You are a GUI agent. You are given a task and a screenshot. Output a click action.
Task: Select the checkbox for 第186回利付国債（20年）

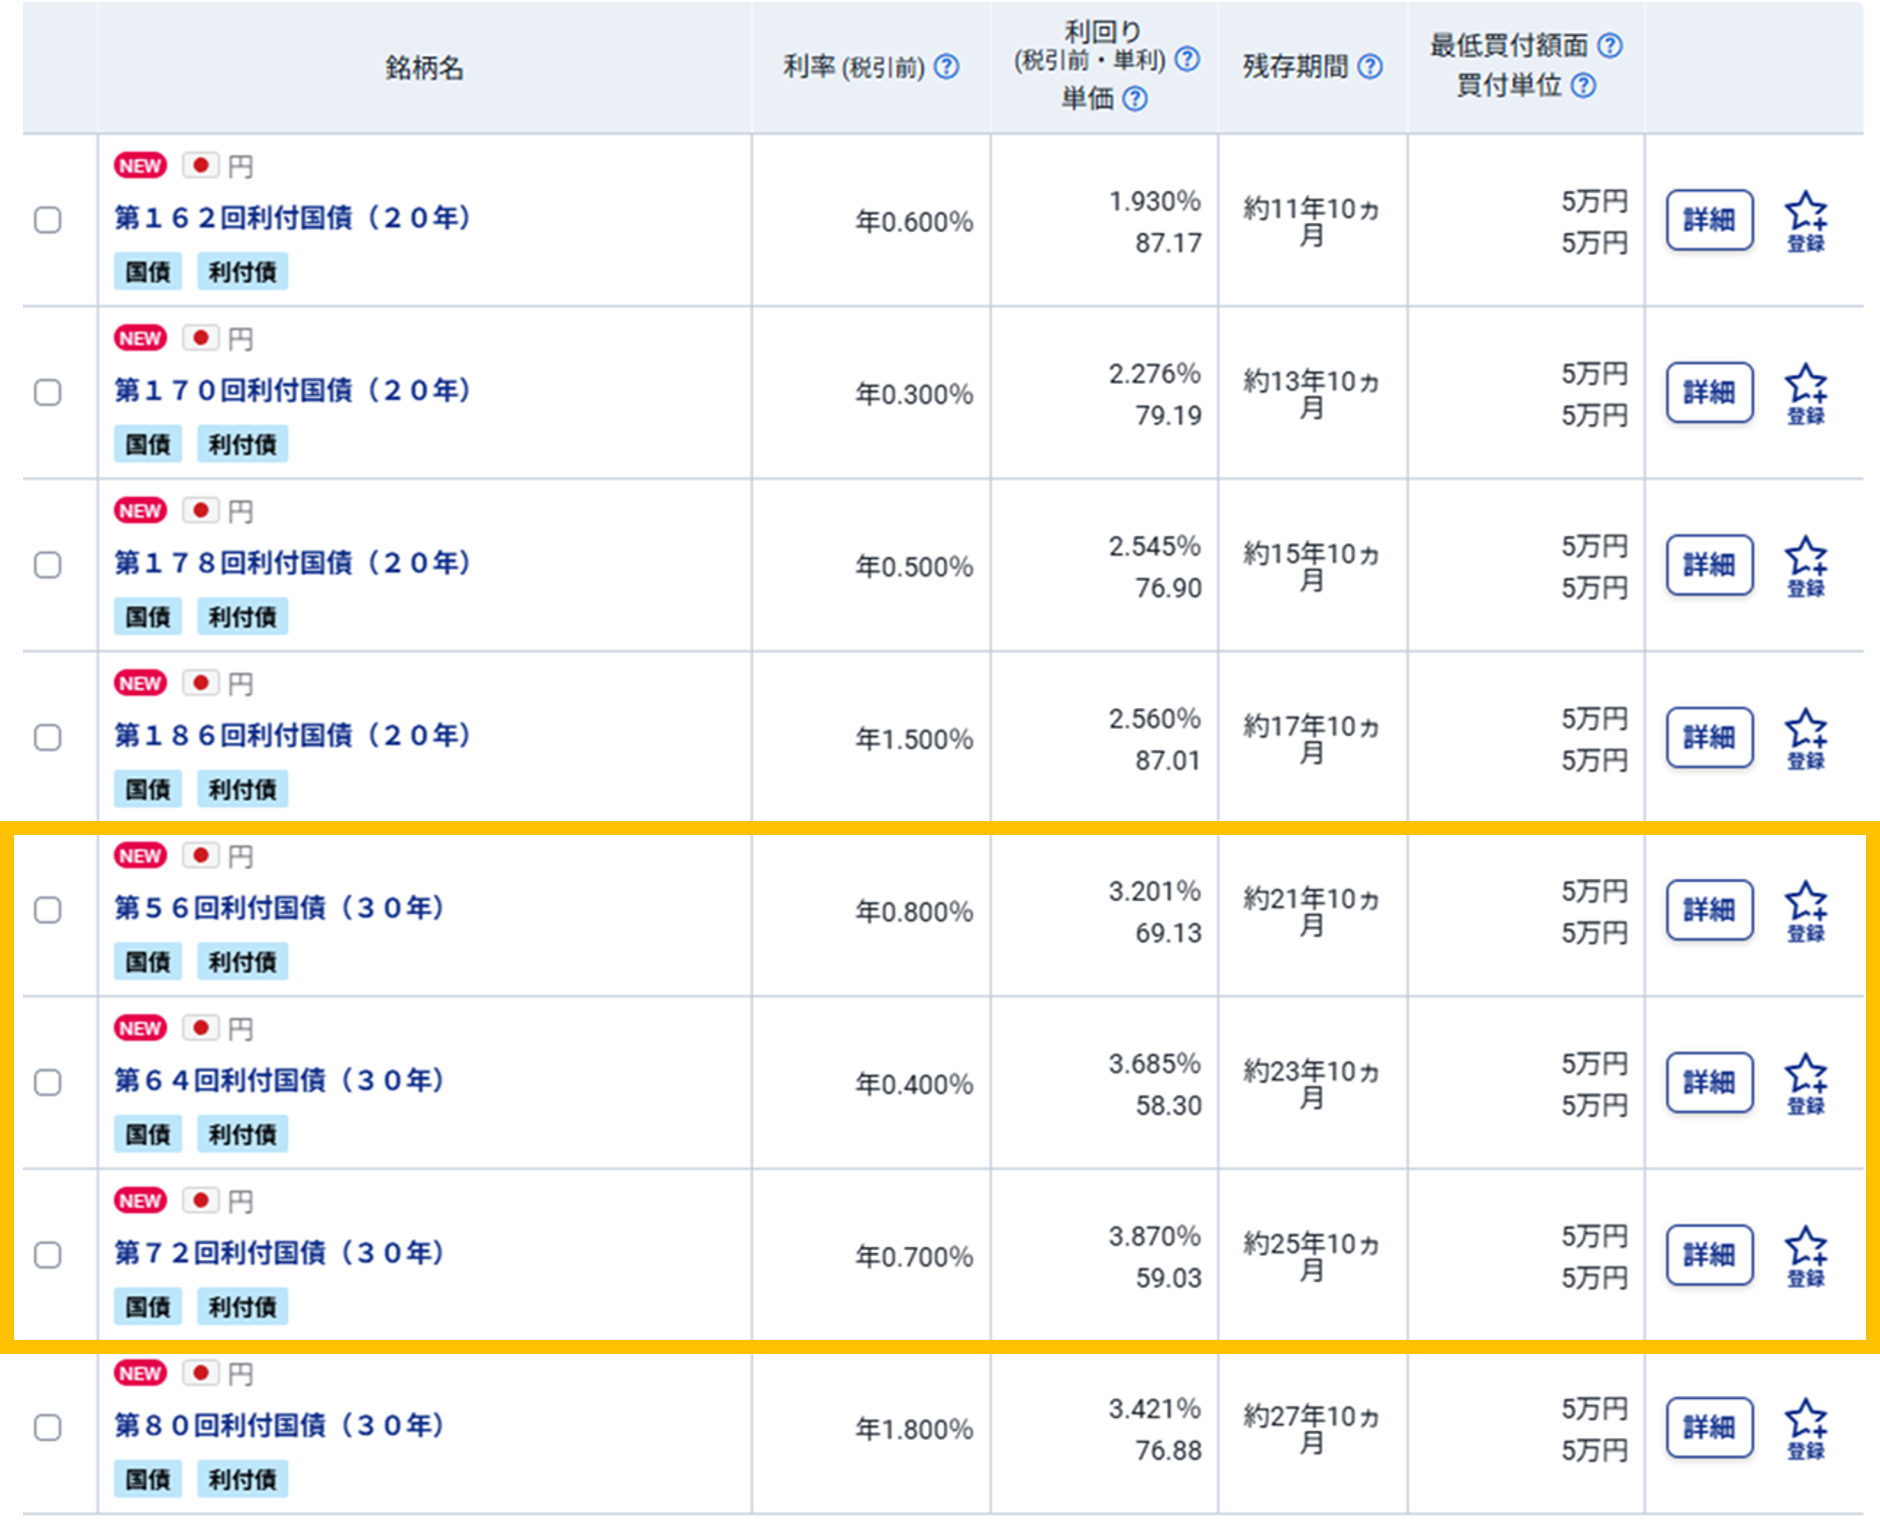(48, 737)
